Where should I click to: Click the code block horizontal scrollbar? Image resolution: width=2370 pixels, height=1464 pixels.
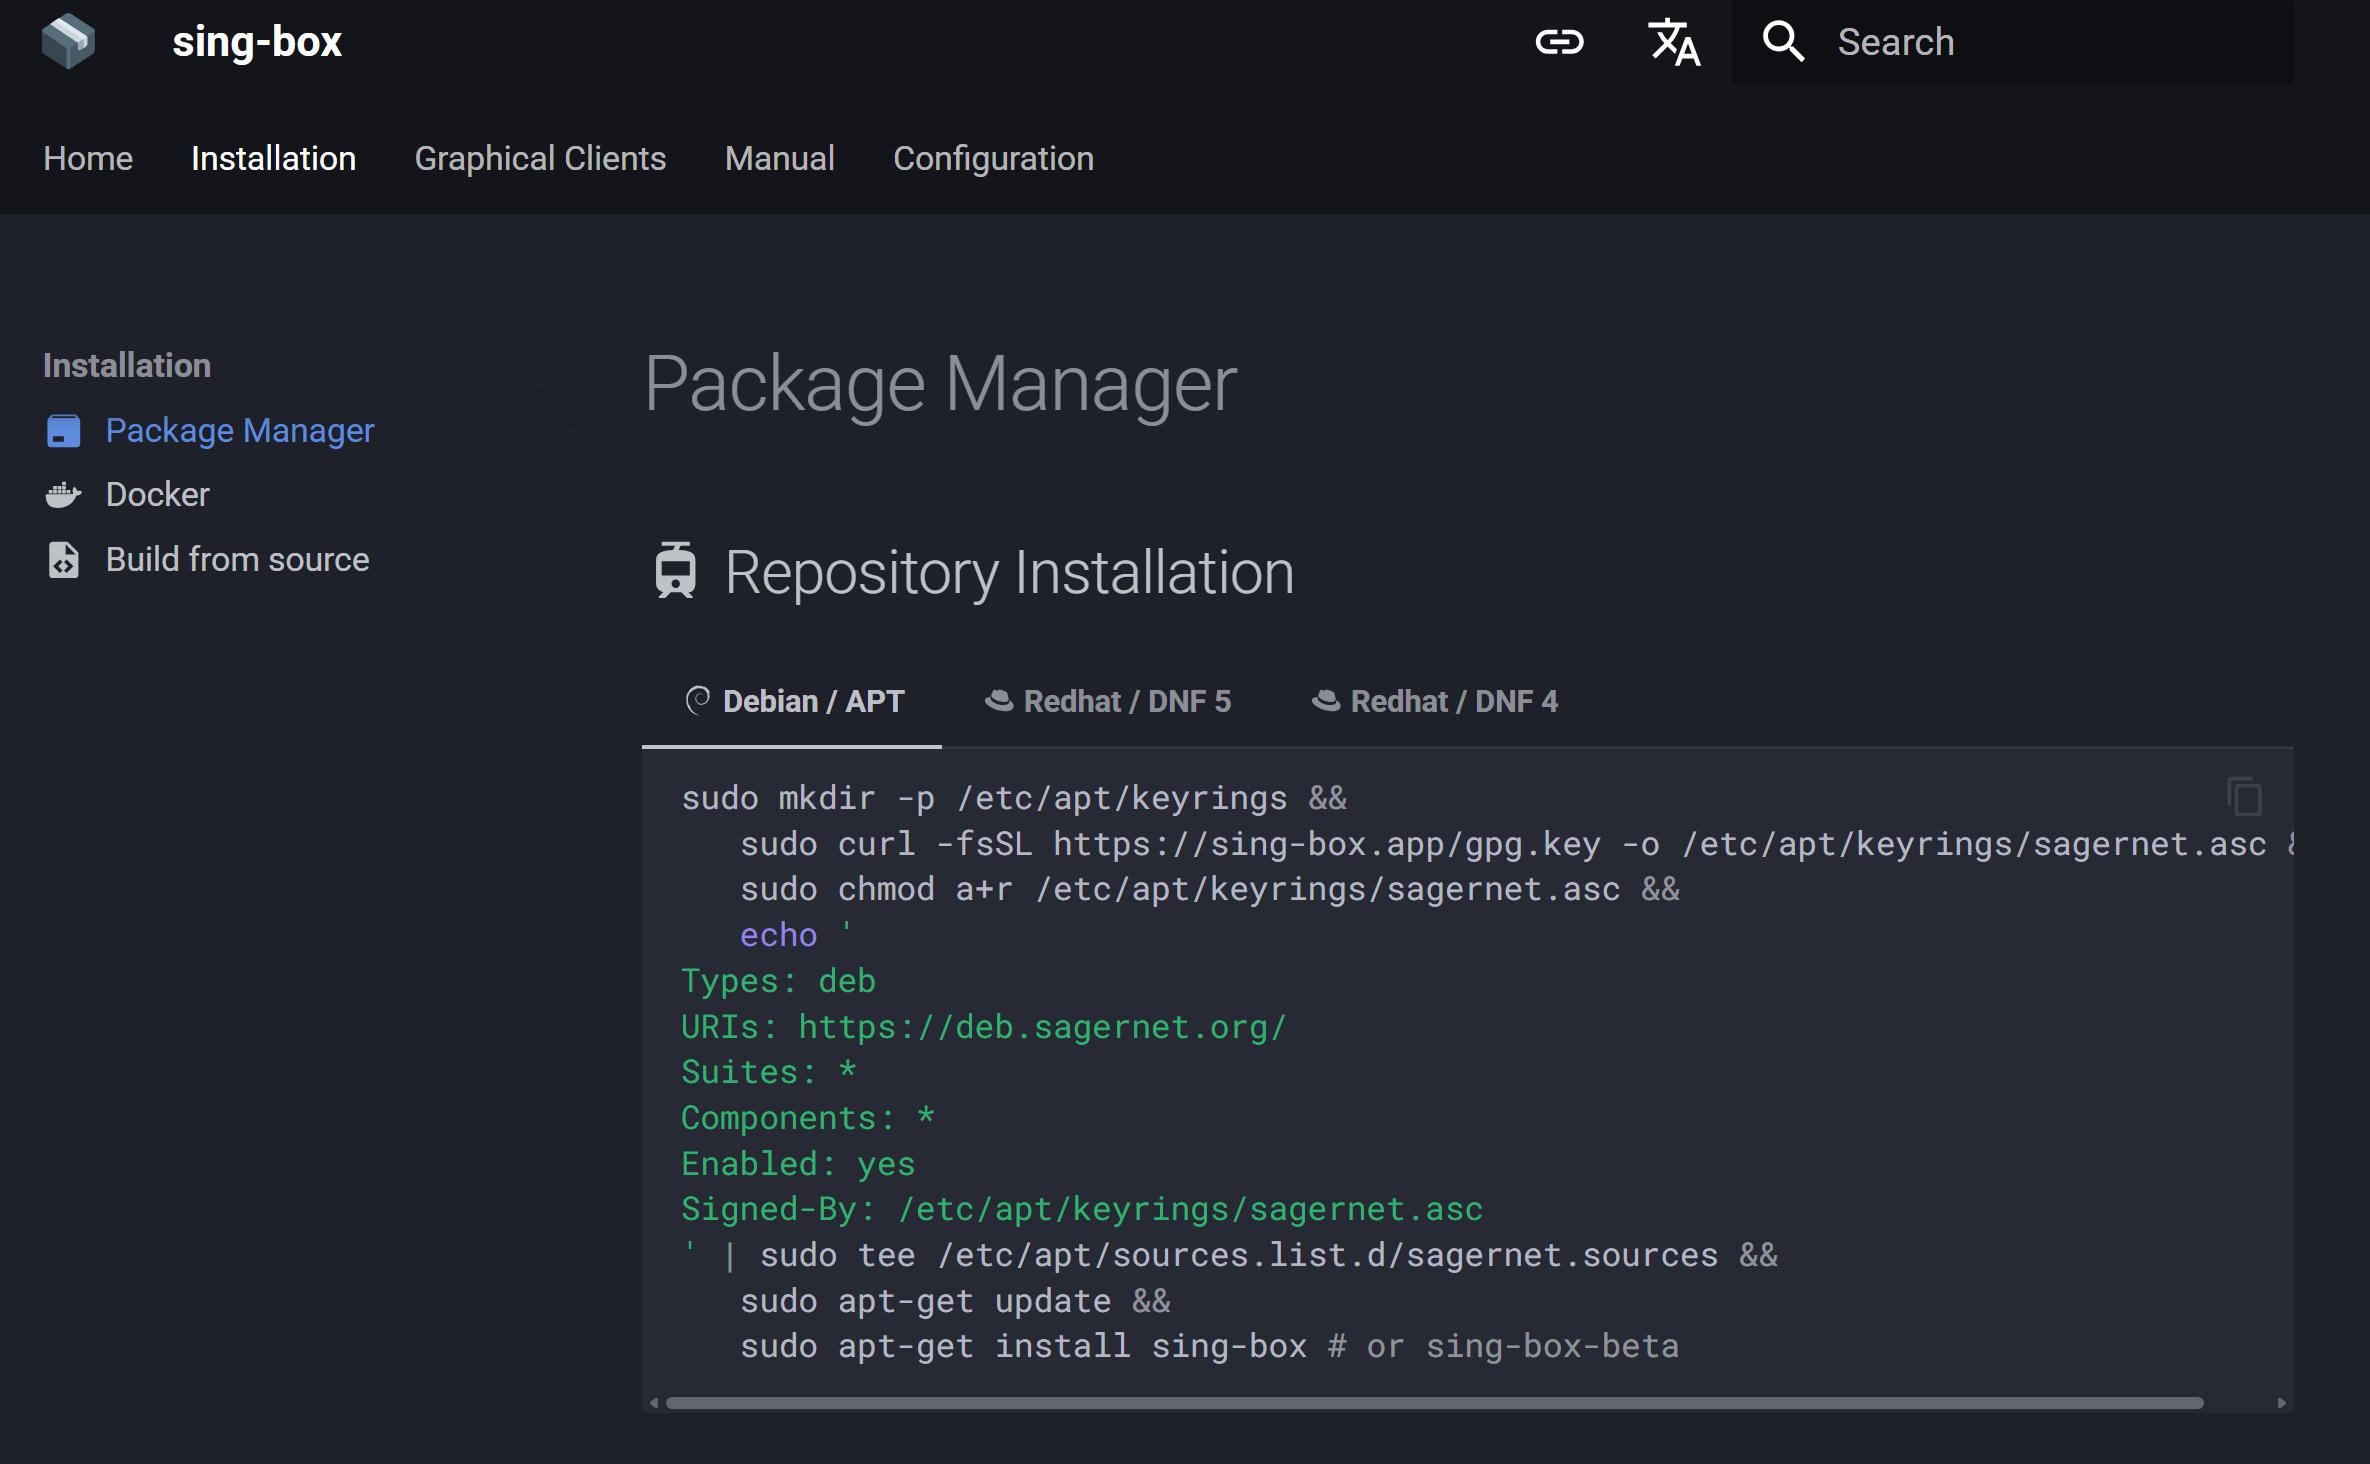pyautogui.click(x=1434, y=1402)
